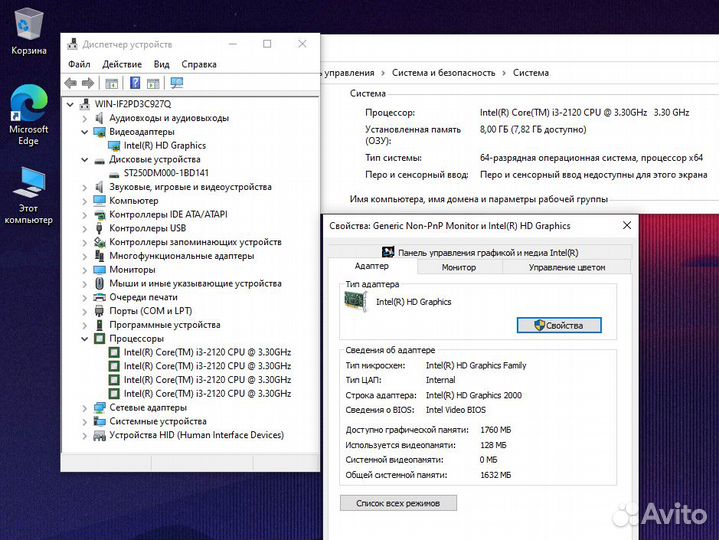Open Этот компьютер desktop icon
719x540 pixels.
[28, 195]
